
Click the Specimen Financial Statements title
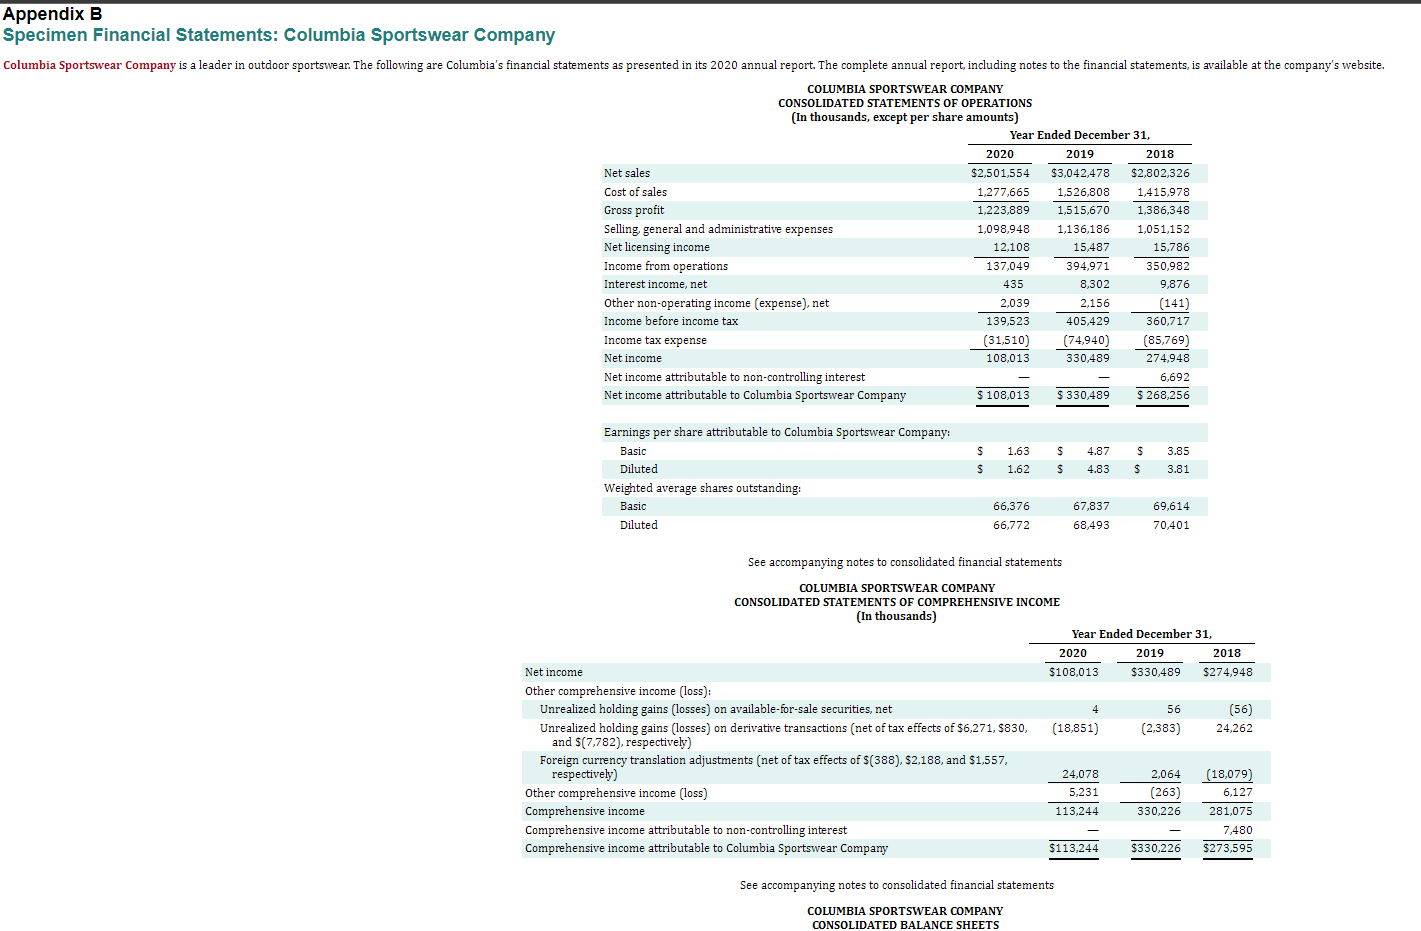[x=278, y=34]
